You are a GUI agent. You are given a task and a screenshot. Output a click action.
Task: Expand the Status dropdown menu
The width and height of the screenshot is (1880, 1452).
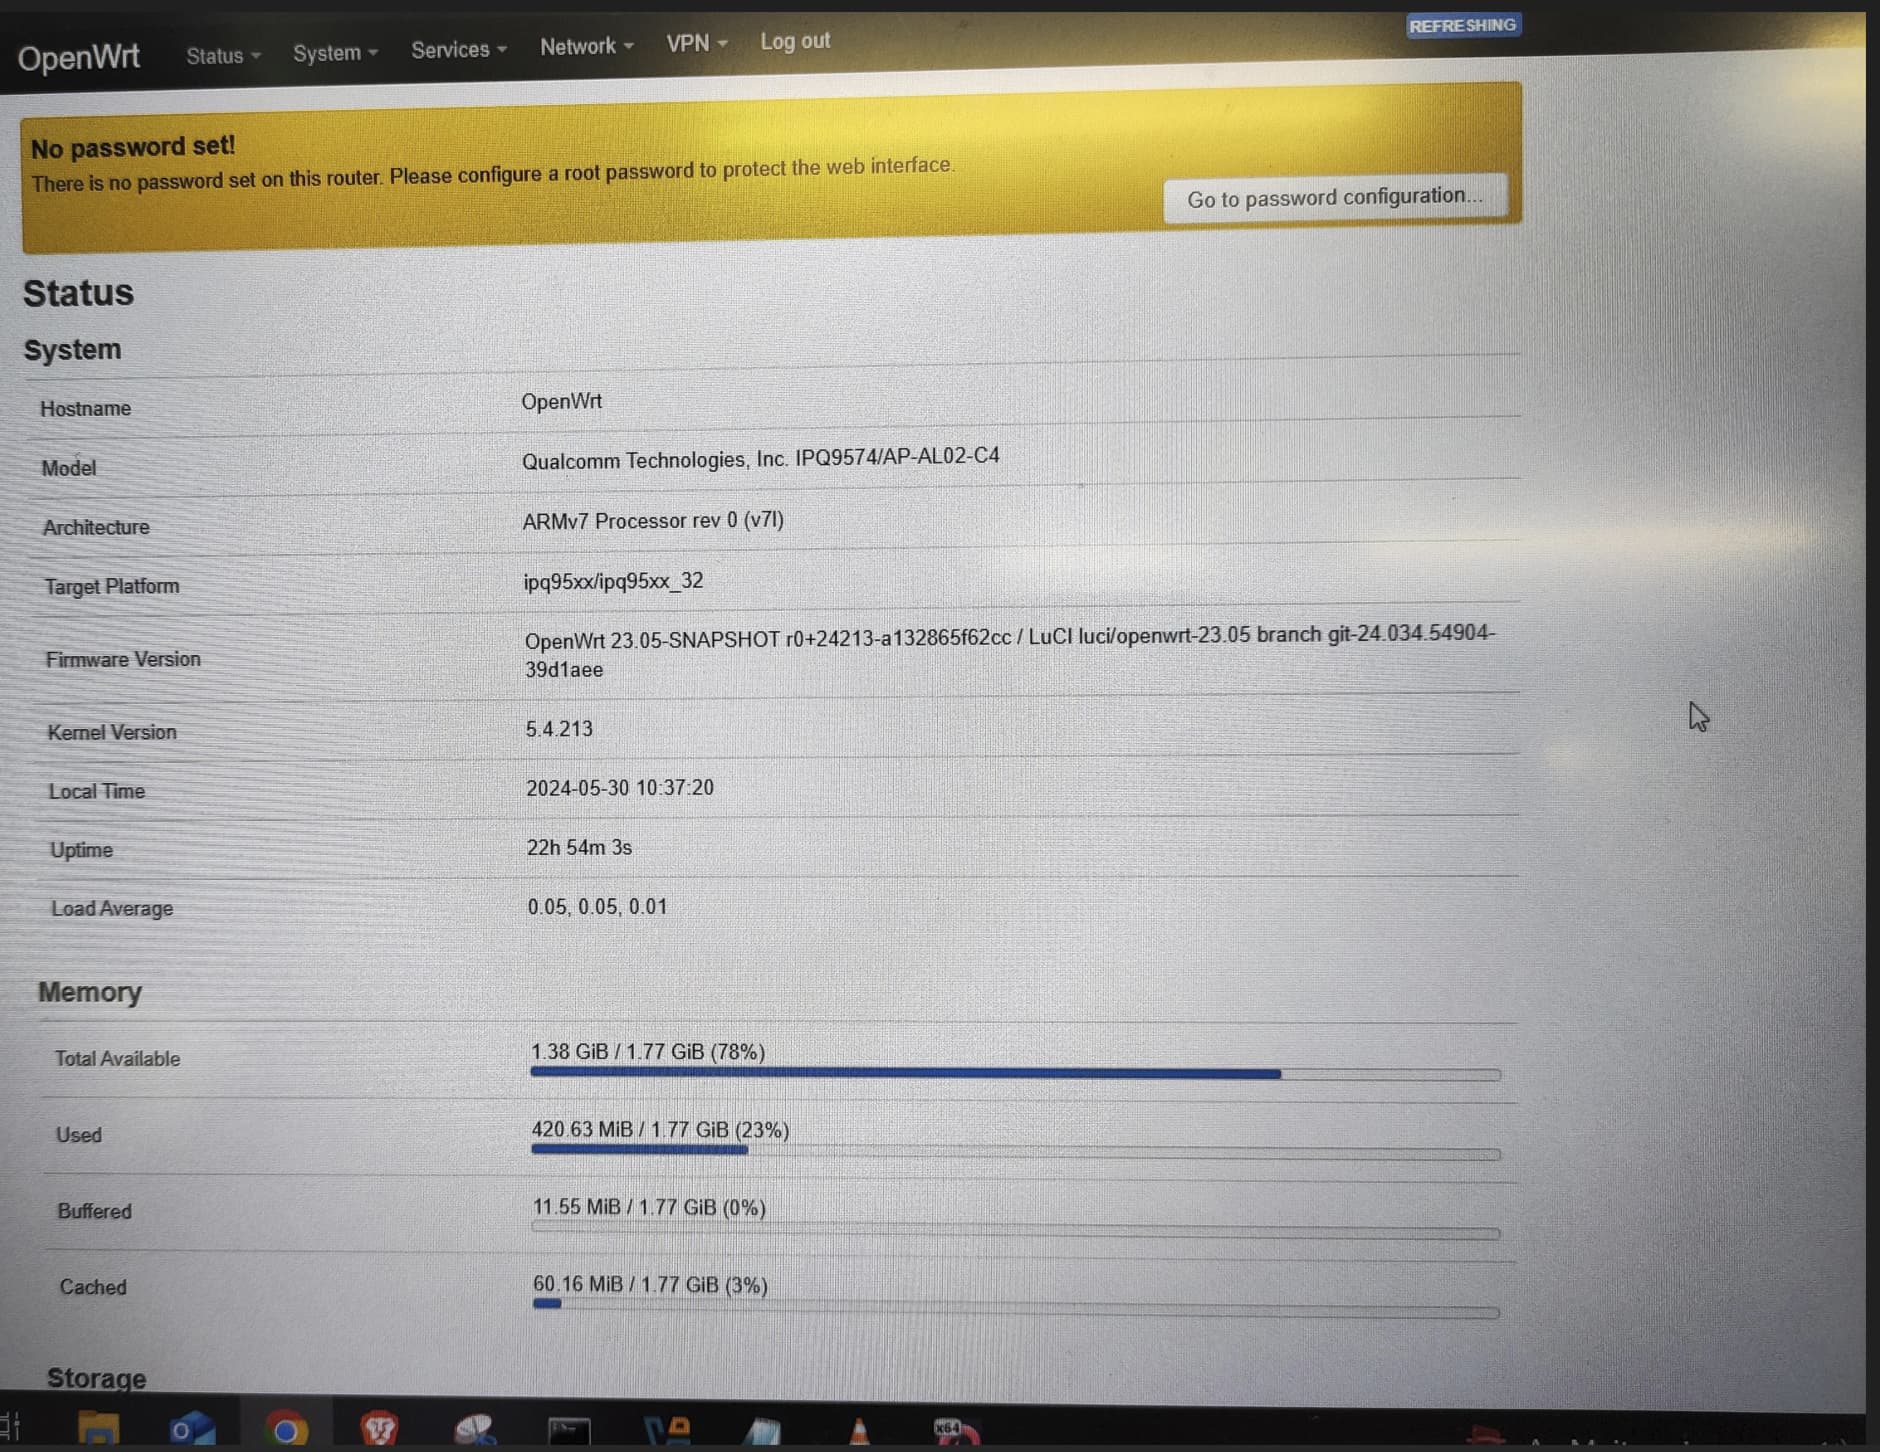pyautogui.click(x=223, y=56)
